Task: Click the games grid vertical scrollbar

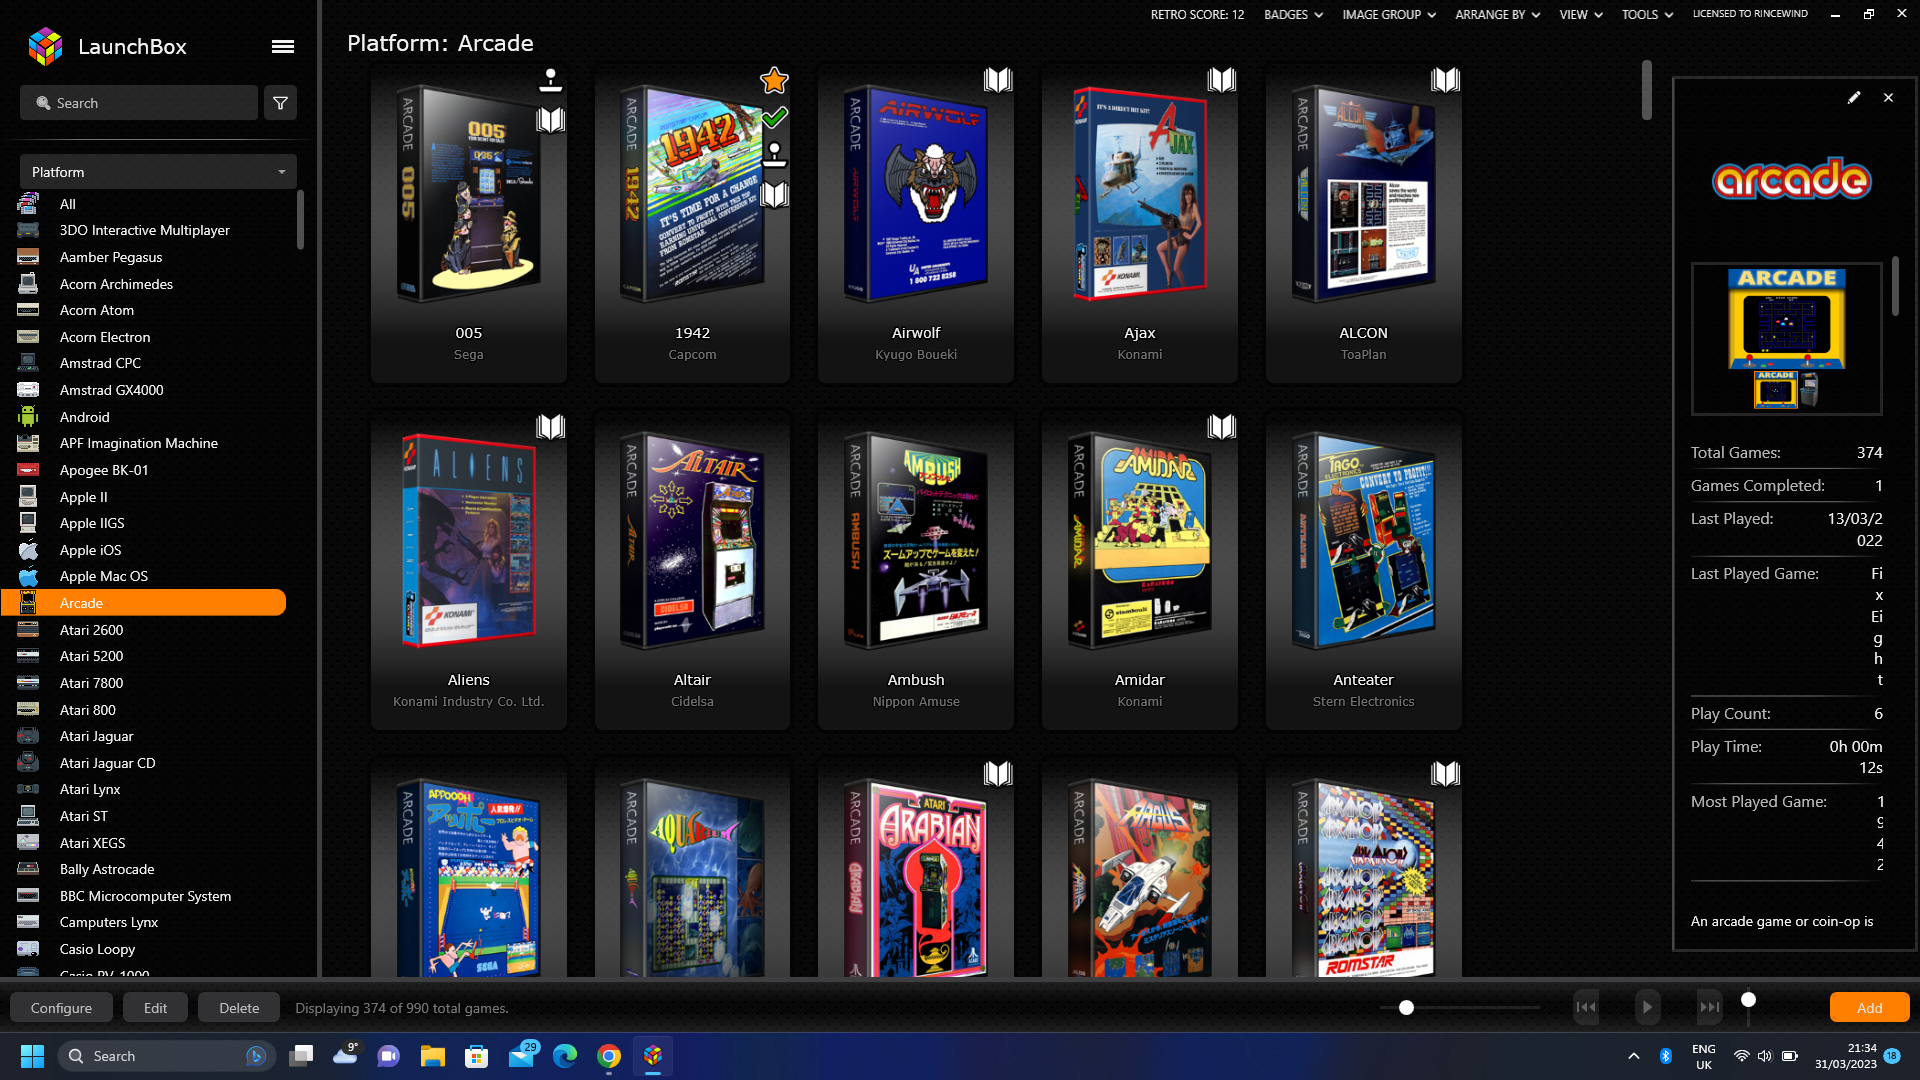Action: point(1647,90)
